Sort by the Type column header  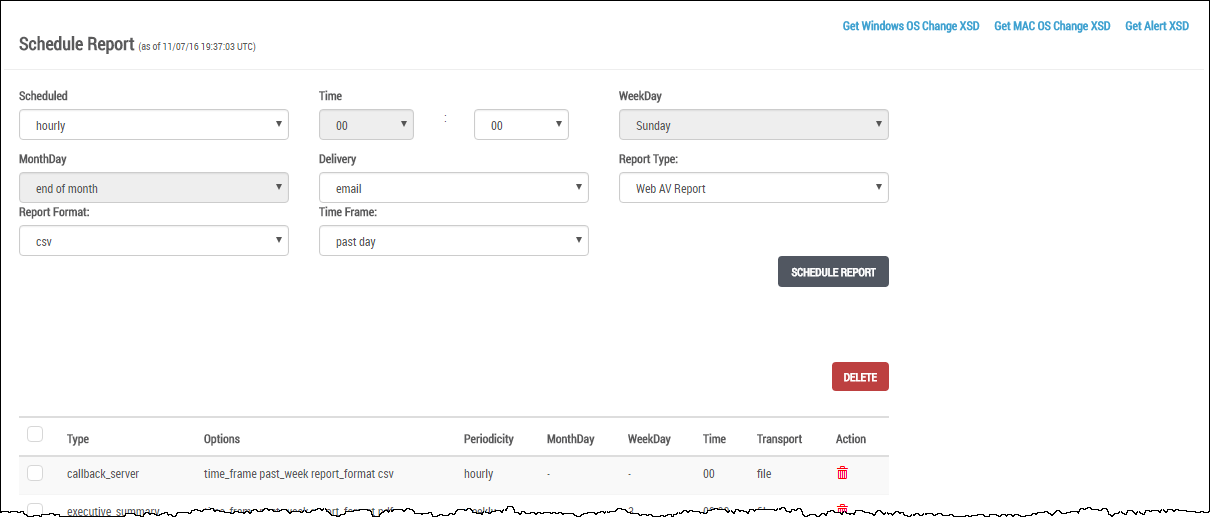[x=78, y=439]
